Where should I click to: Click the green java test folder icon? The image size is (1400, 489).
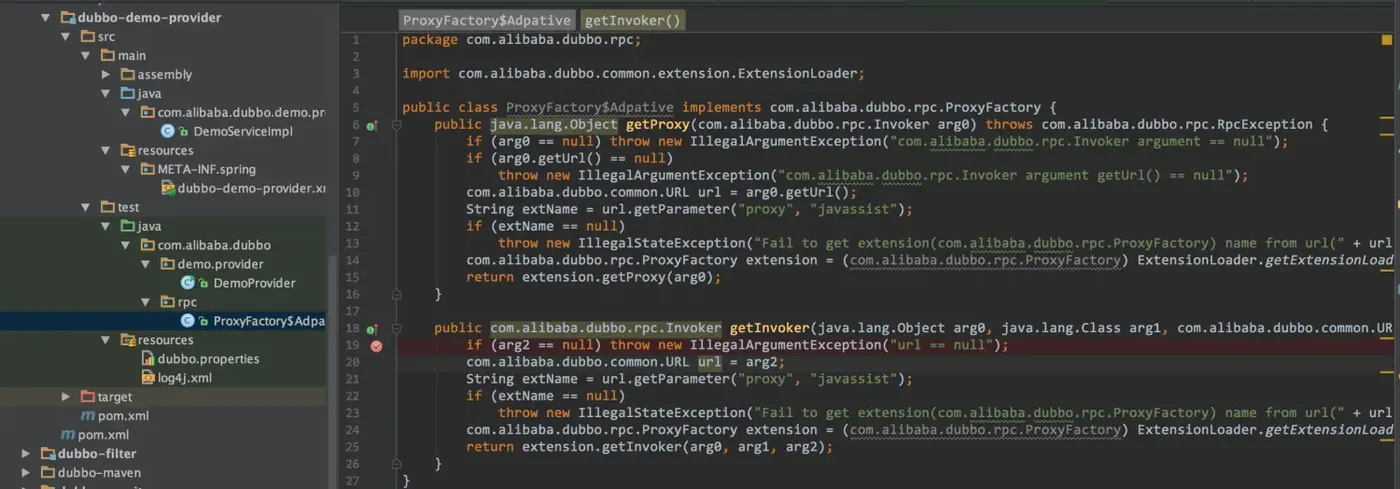128,227
